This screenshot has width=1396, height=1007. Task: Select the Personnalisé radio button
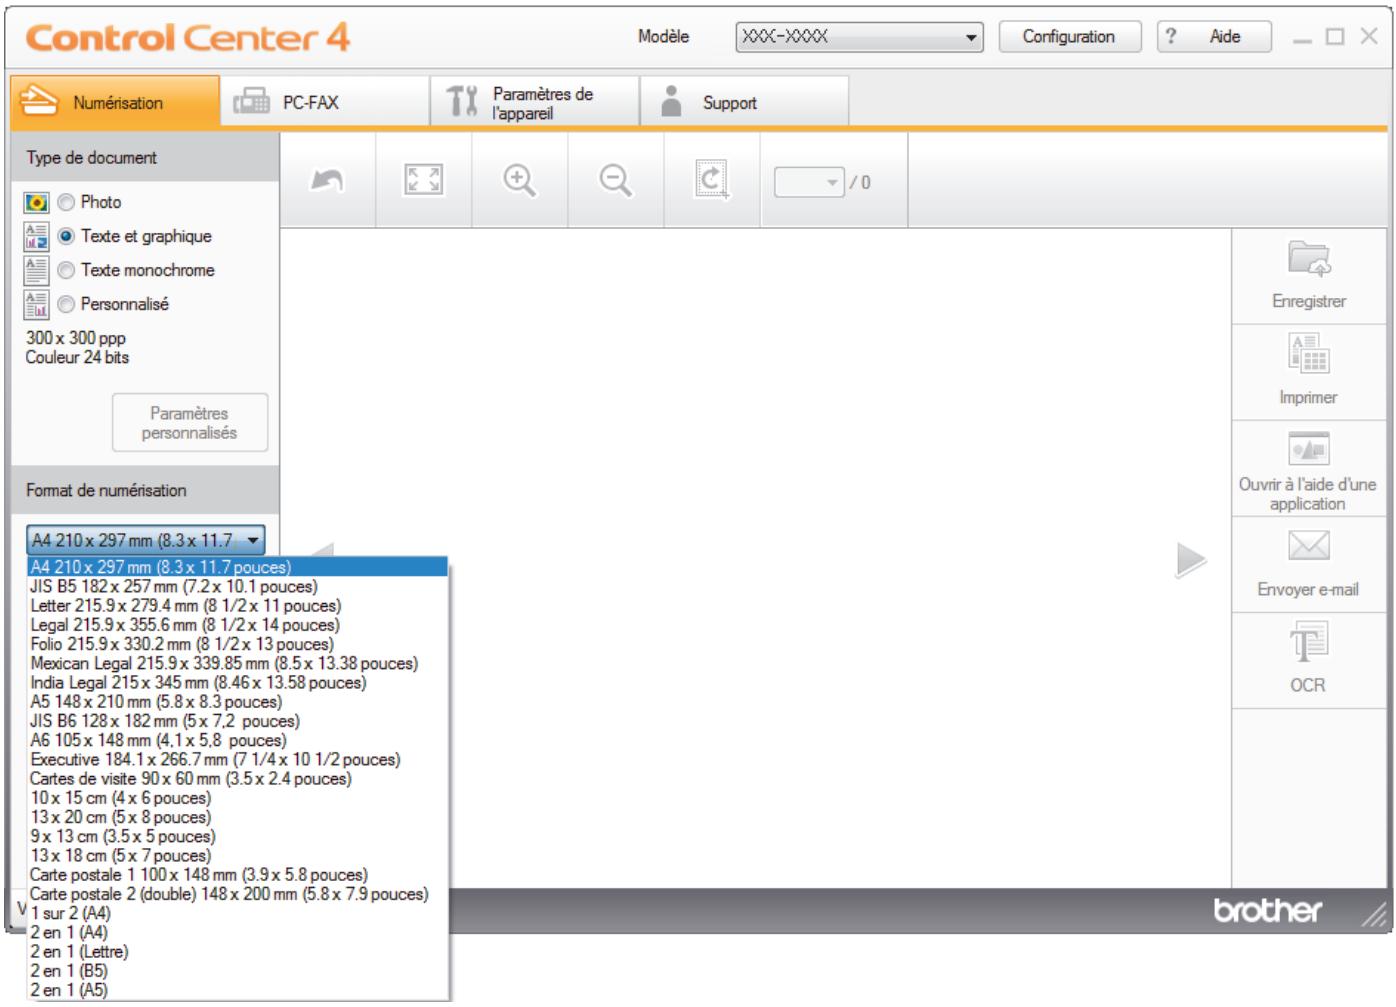tap(66, 304)
